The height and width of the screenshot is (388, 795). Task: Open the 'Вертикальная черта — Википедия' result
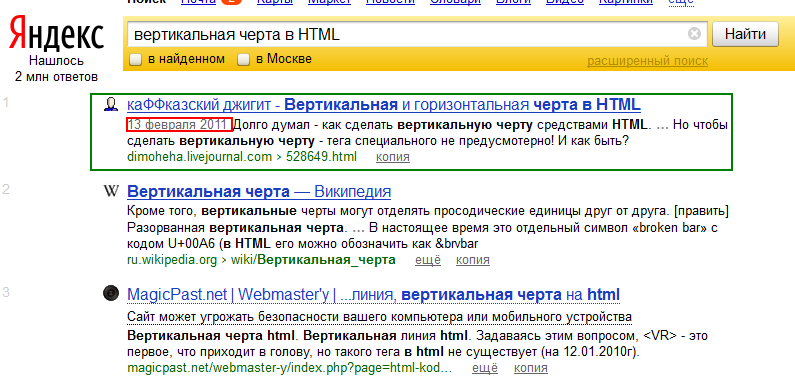click(x=259, y=192)
